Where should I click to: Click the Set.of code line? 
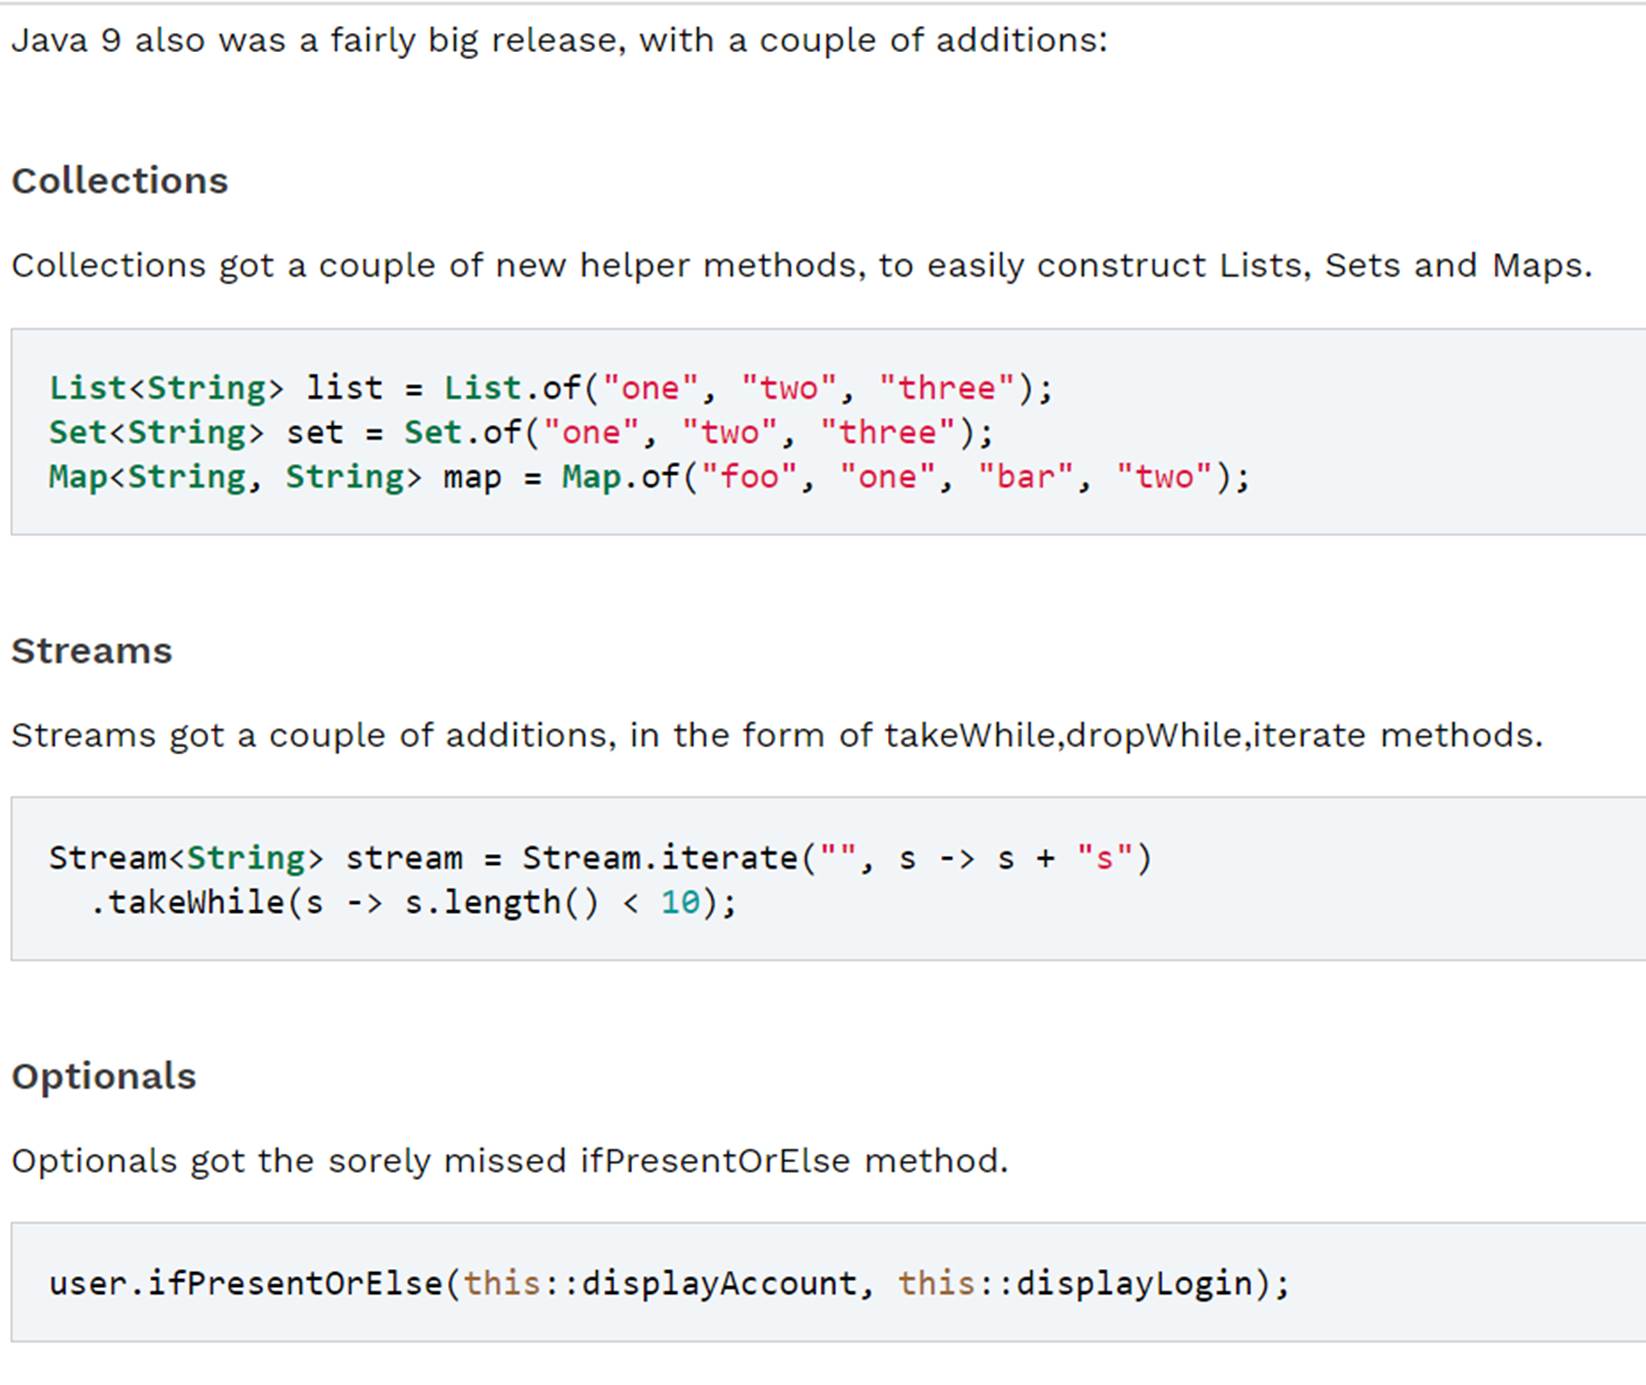520,432
